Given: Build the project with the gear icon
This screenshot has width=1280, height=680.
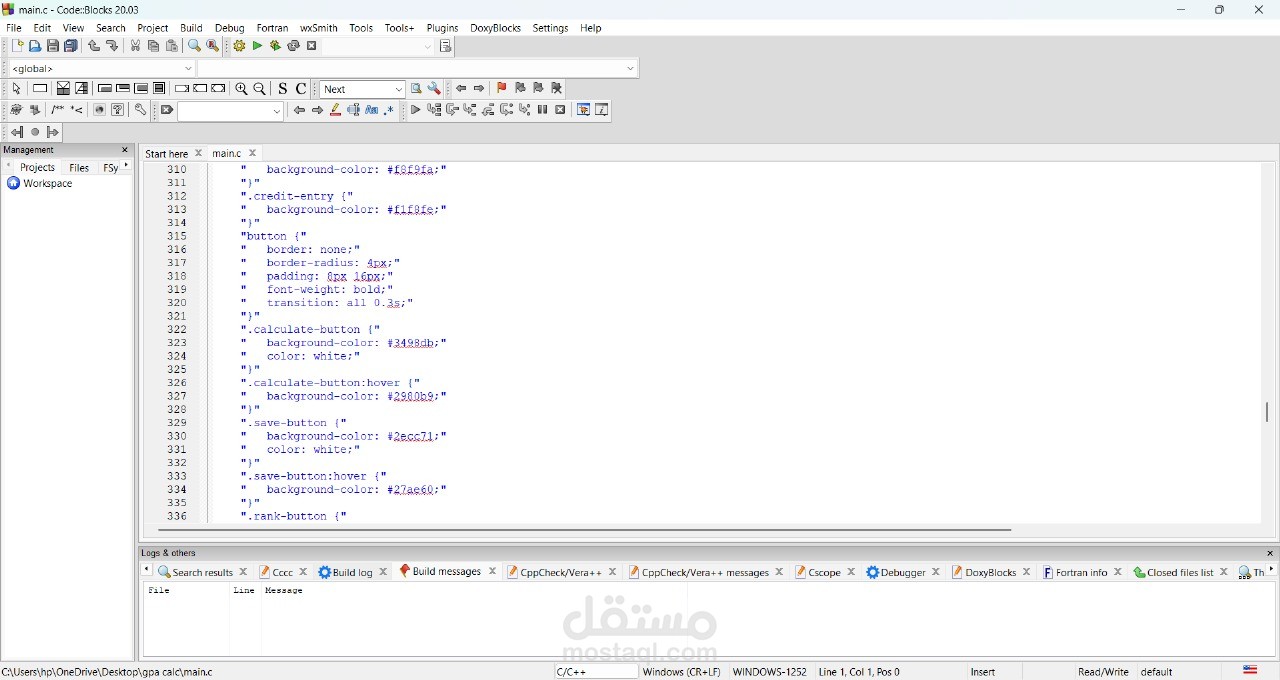Looking at the screenshot, I should (239, 46).
